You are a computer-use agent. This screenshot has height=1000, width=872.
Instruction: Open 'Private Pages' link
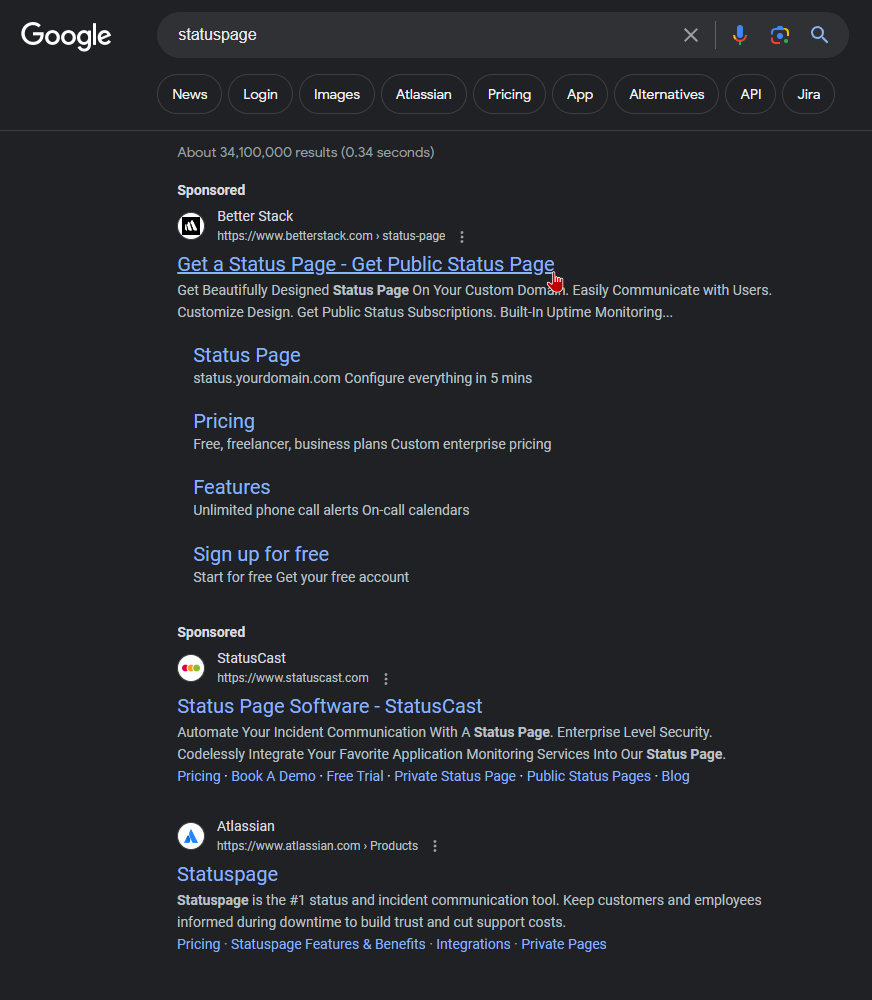coord(564,945)
